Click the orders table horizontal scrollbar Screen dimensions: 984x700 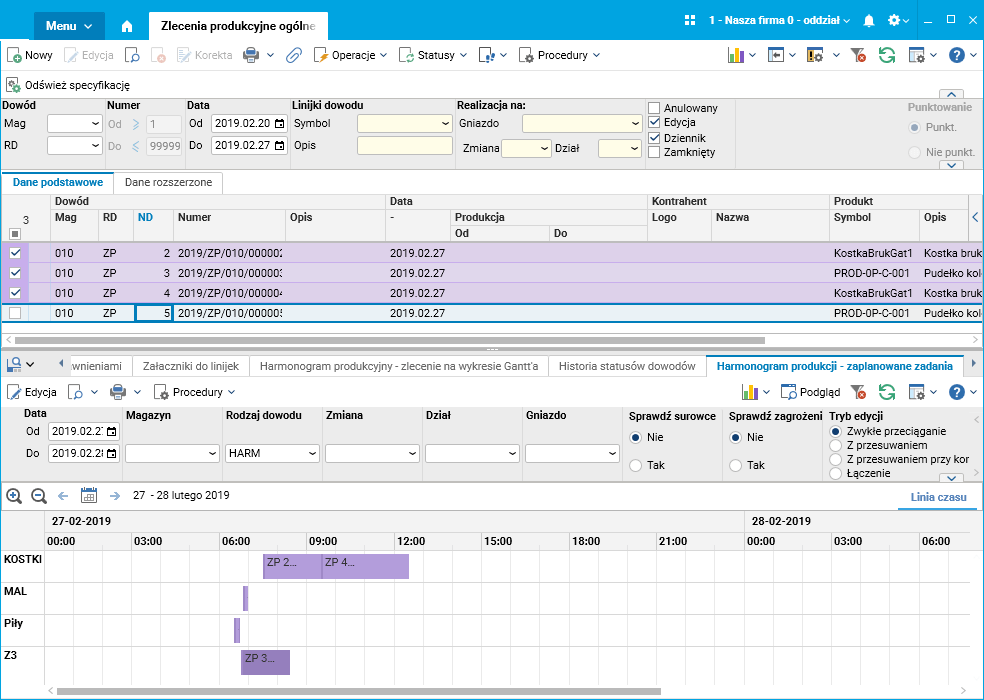coord(389,340)
